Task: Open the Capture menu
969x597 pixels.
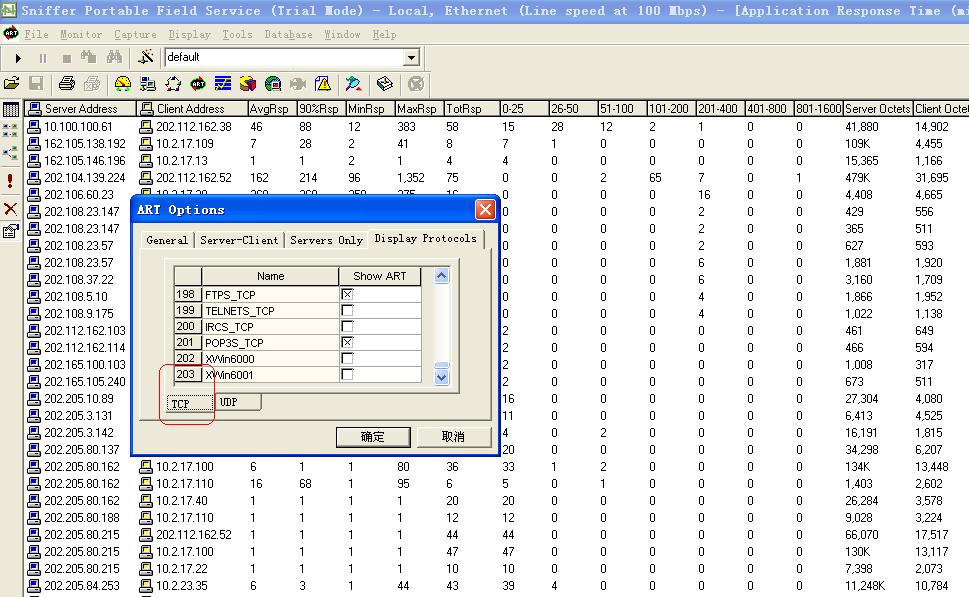Action: 135,34
